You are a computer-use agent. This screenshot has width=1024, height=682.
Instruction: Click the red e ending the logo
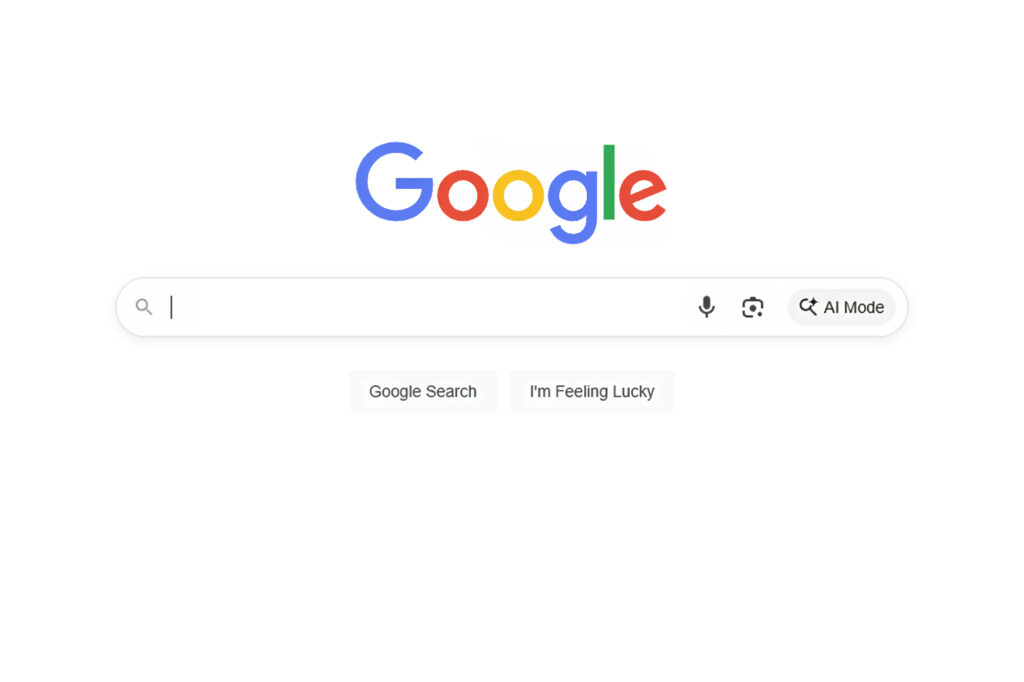coord(643,195)
